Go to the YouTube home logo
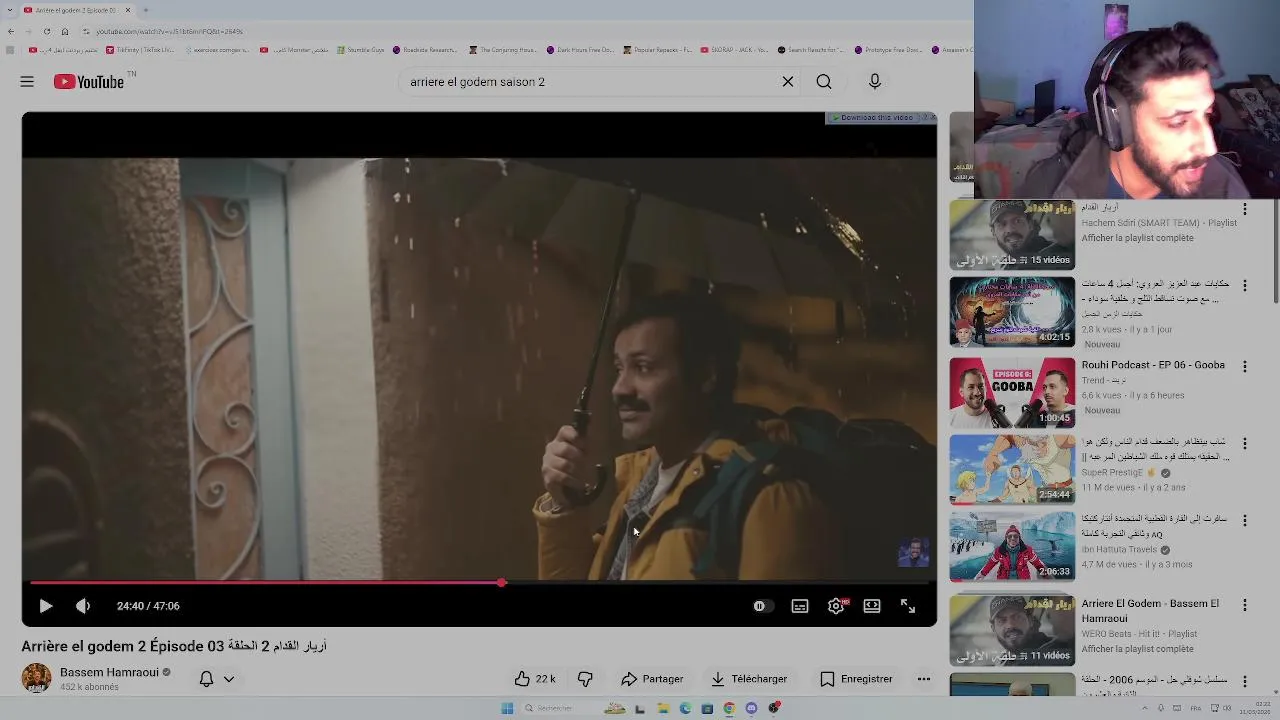The image size is (1280, 720). [89, 82]
